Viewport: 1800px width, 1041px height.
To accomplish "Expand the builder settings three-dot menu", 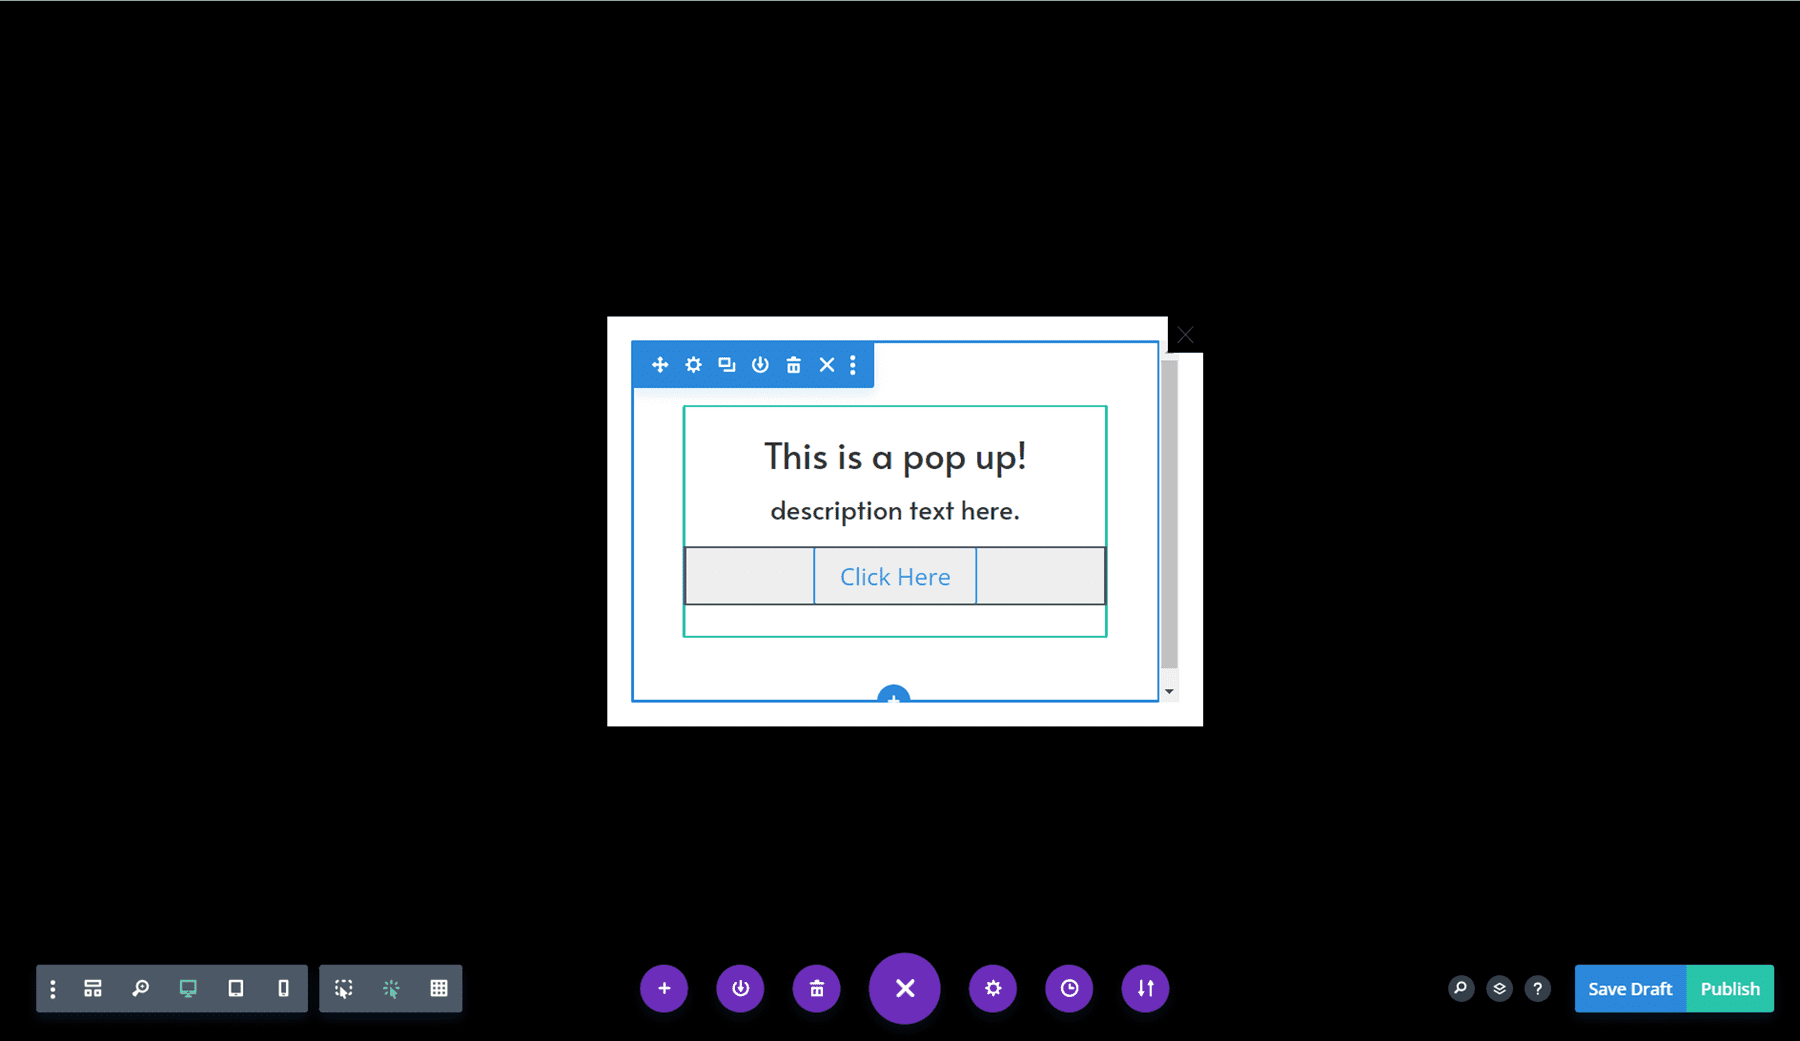I will pyautogui.click(x=52, y=988).
